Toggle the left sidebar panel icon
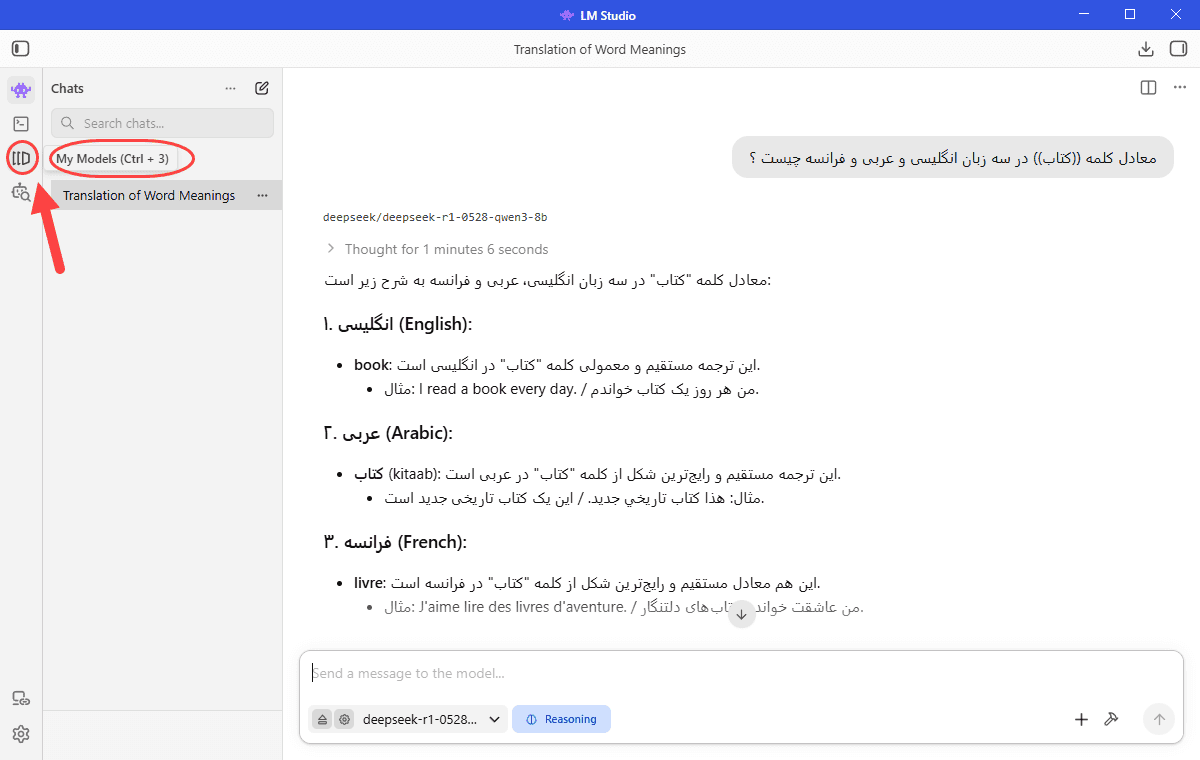Image resolution: width=1200 pixels, height=760 pixels. tap(21, 48)
